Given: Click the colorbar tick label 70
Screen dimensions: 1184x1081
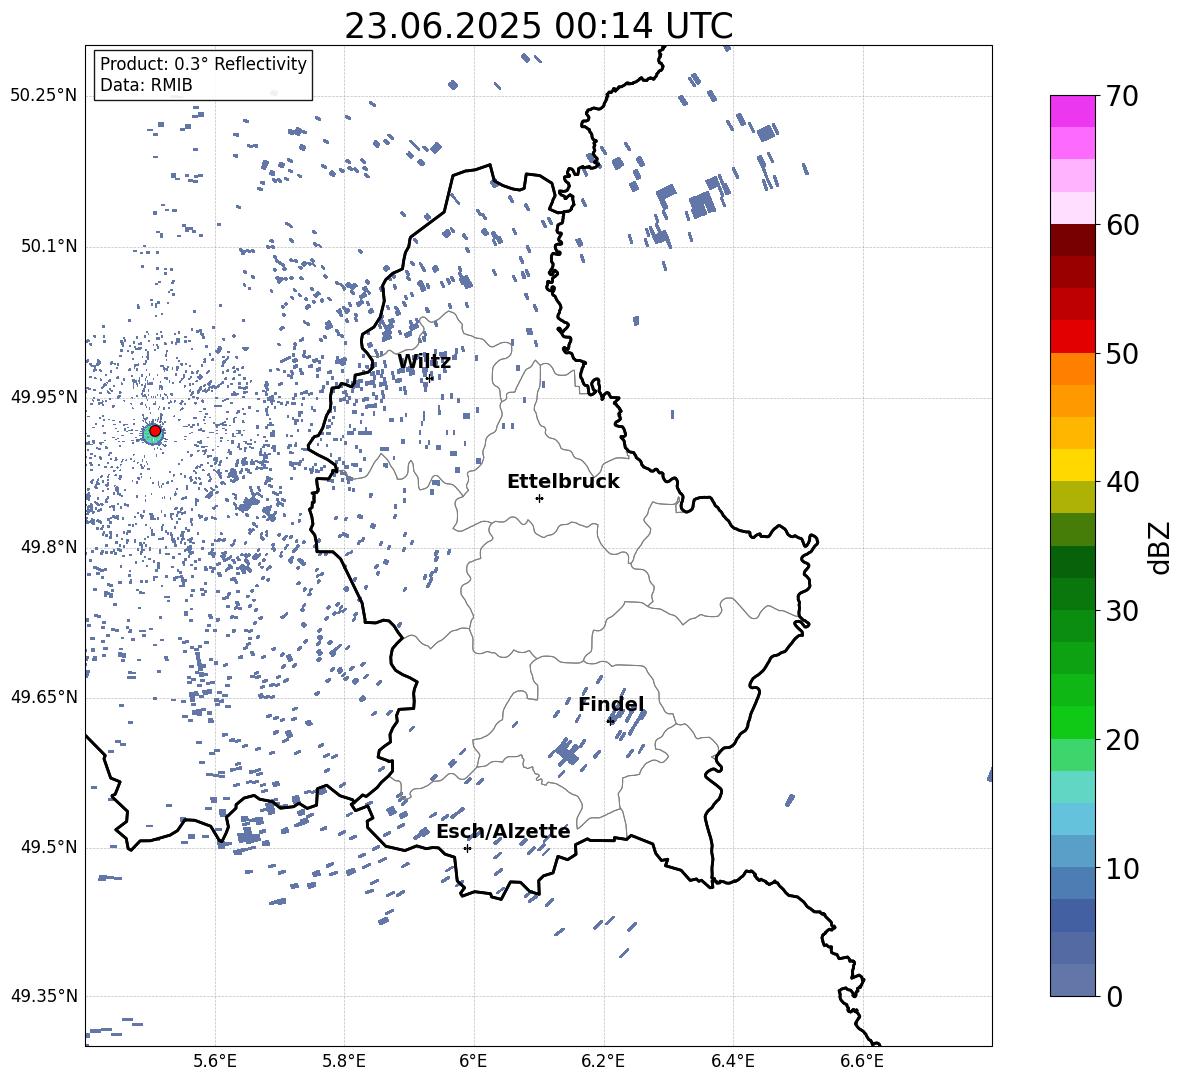Looking at the screenshot, I should 1122,96.
